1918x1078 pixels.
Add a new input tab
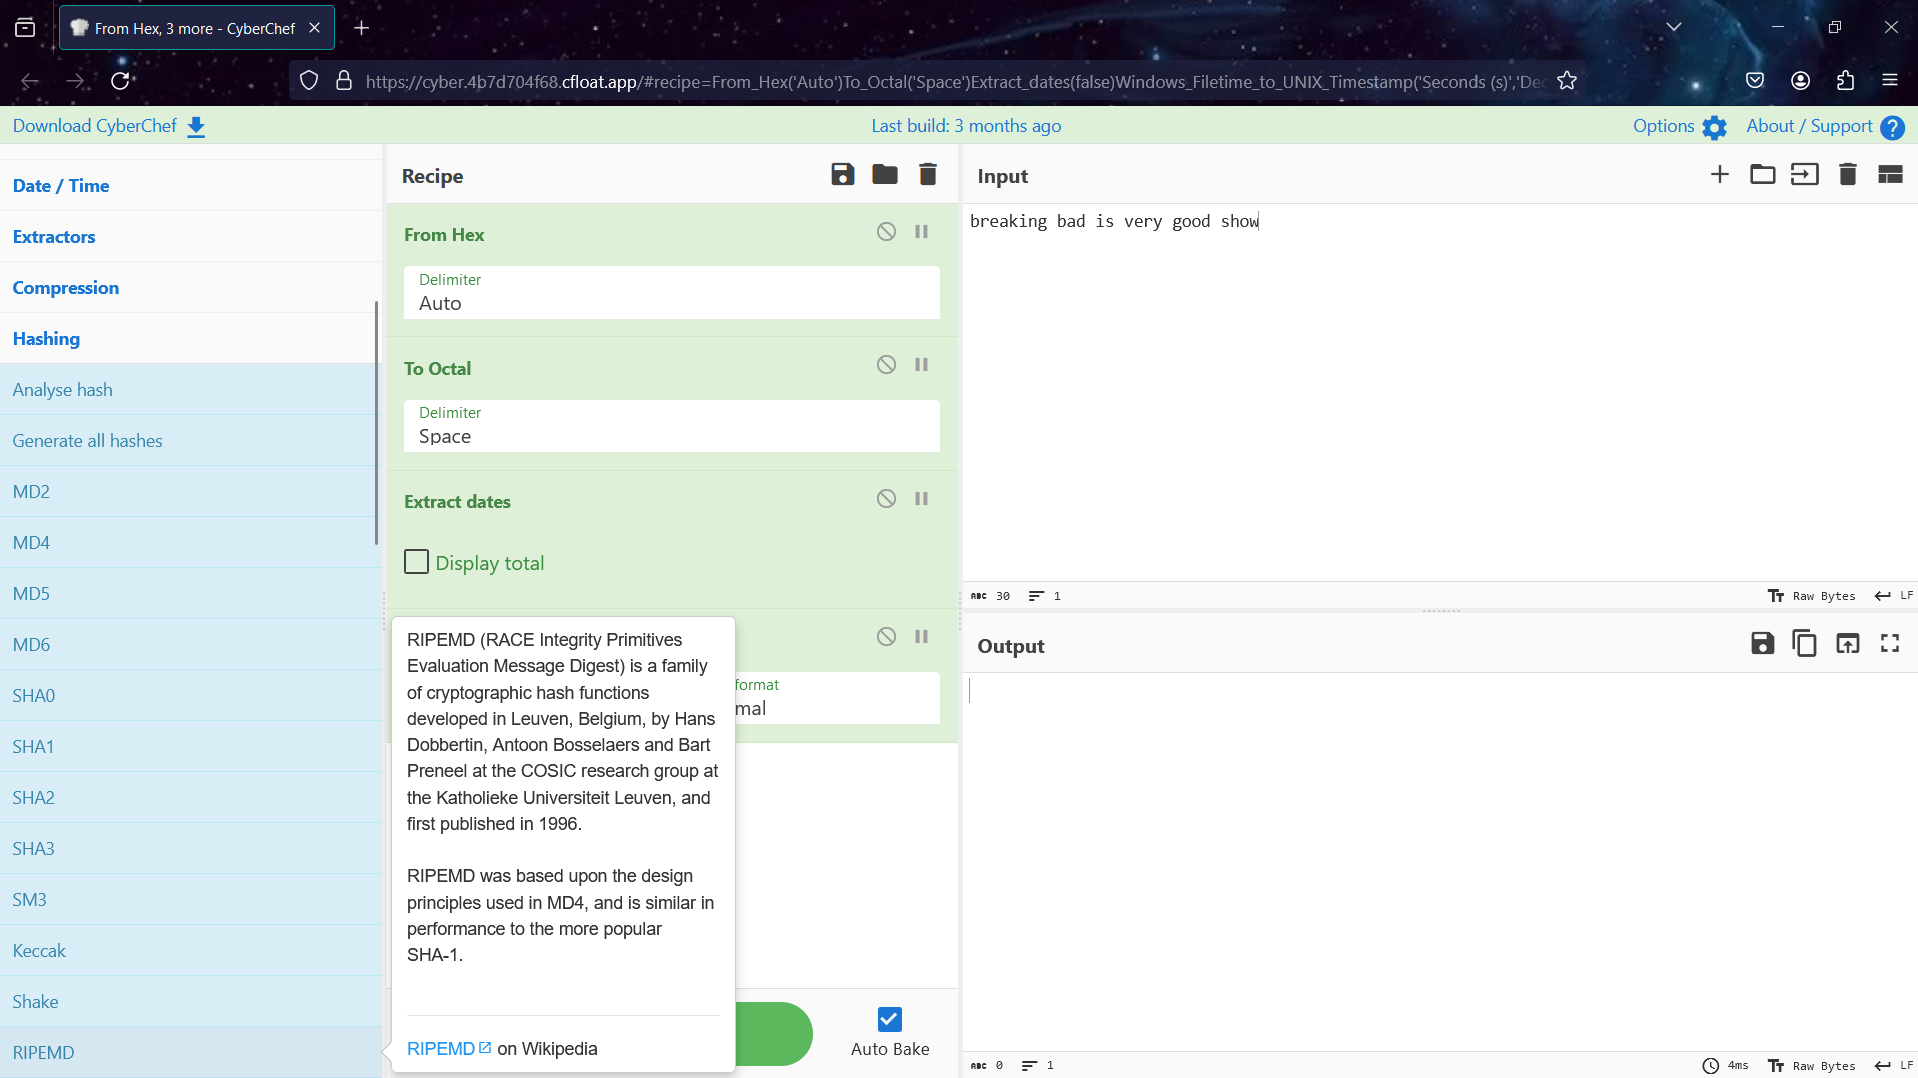click(x=1719, y=175)
